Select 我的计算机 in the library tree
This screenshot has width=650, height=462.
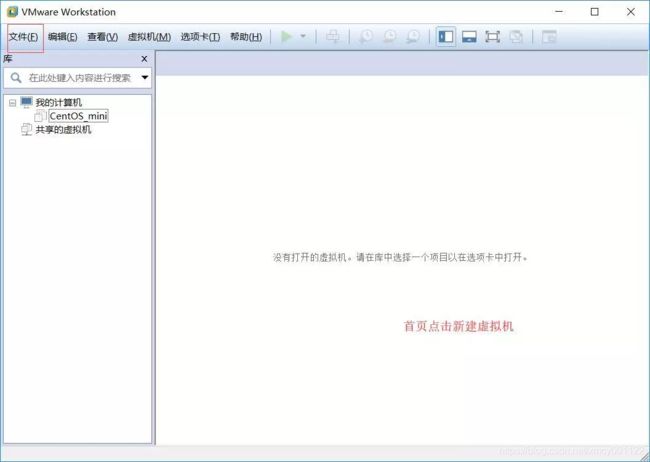(x=58, y=102)
